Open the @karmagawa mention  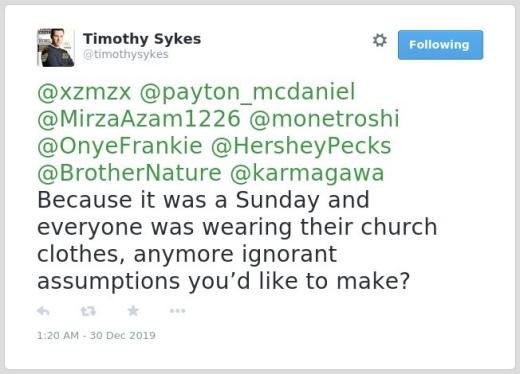pyautogui.click(x=307, y=173)
